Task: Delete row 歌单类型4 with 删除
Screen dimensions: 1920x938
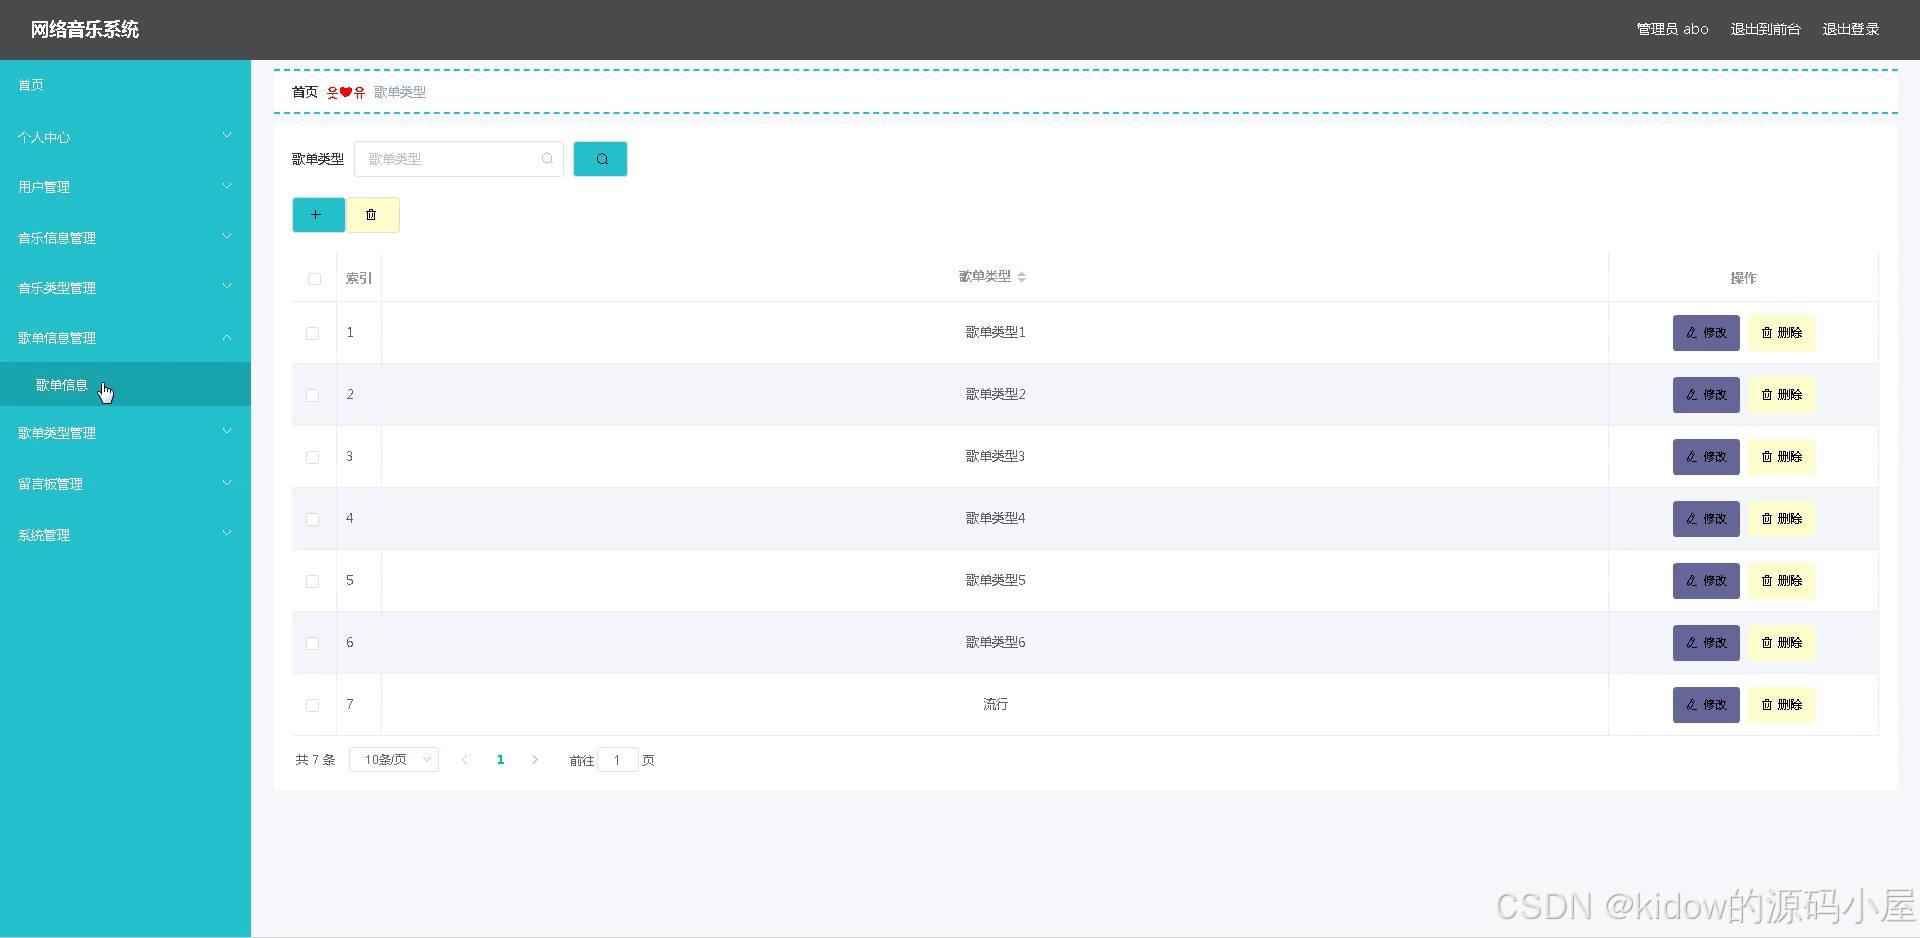Action: tap(1781, 519)
